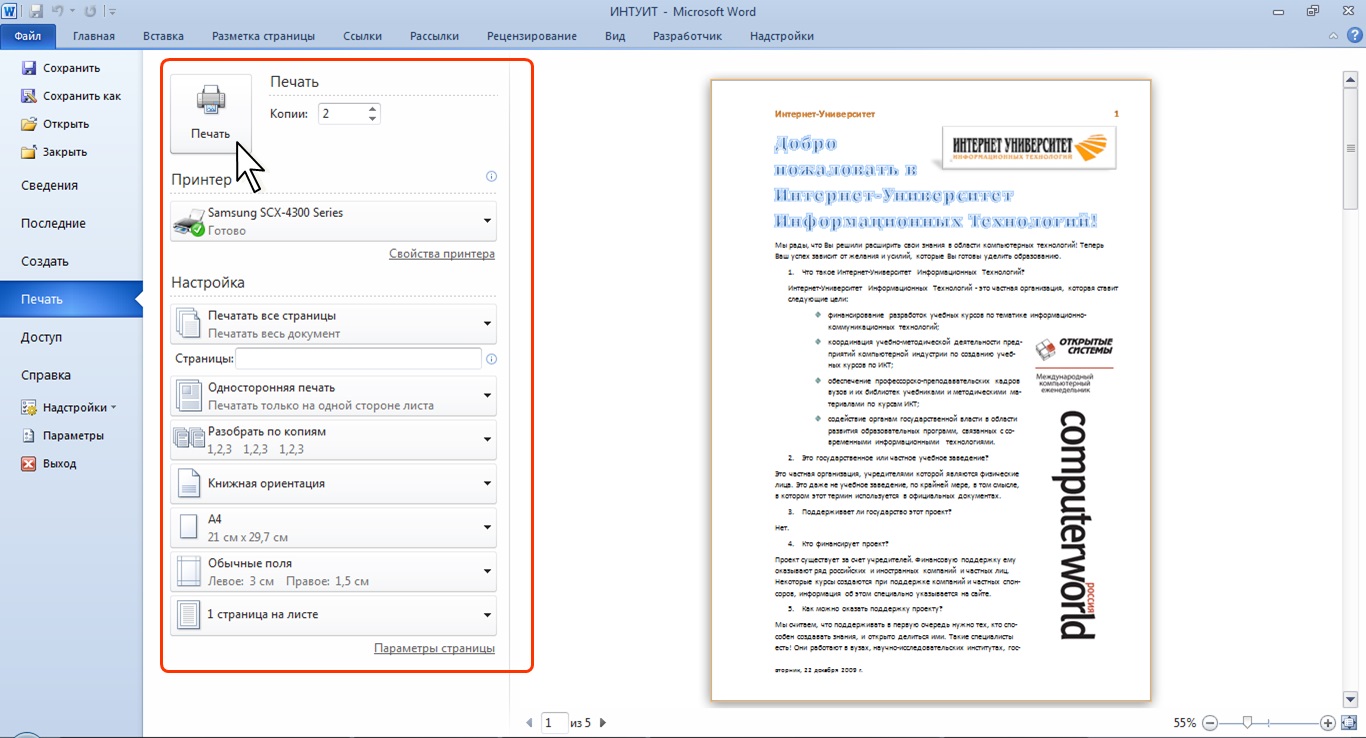1366x738 pixels.
Task: Open the Разобрать по копиям dropdown
Action: tap(334, 440)
